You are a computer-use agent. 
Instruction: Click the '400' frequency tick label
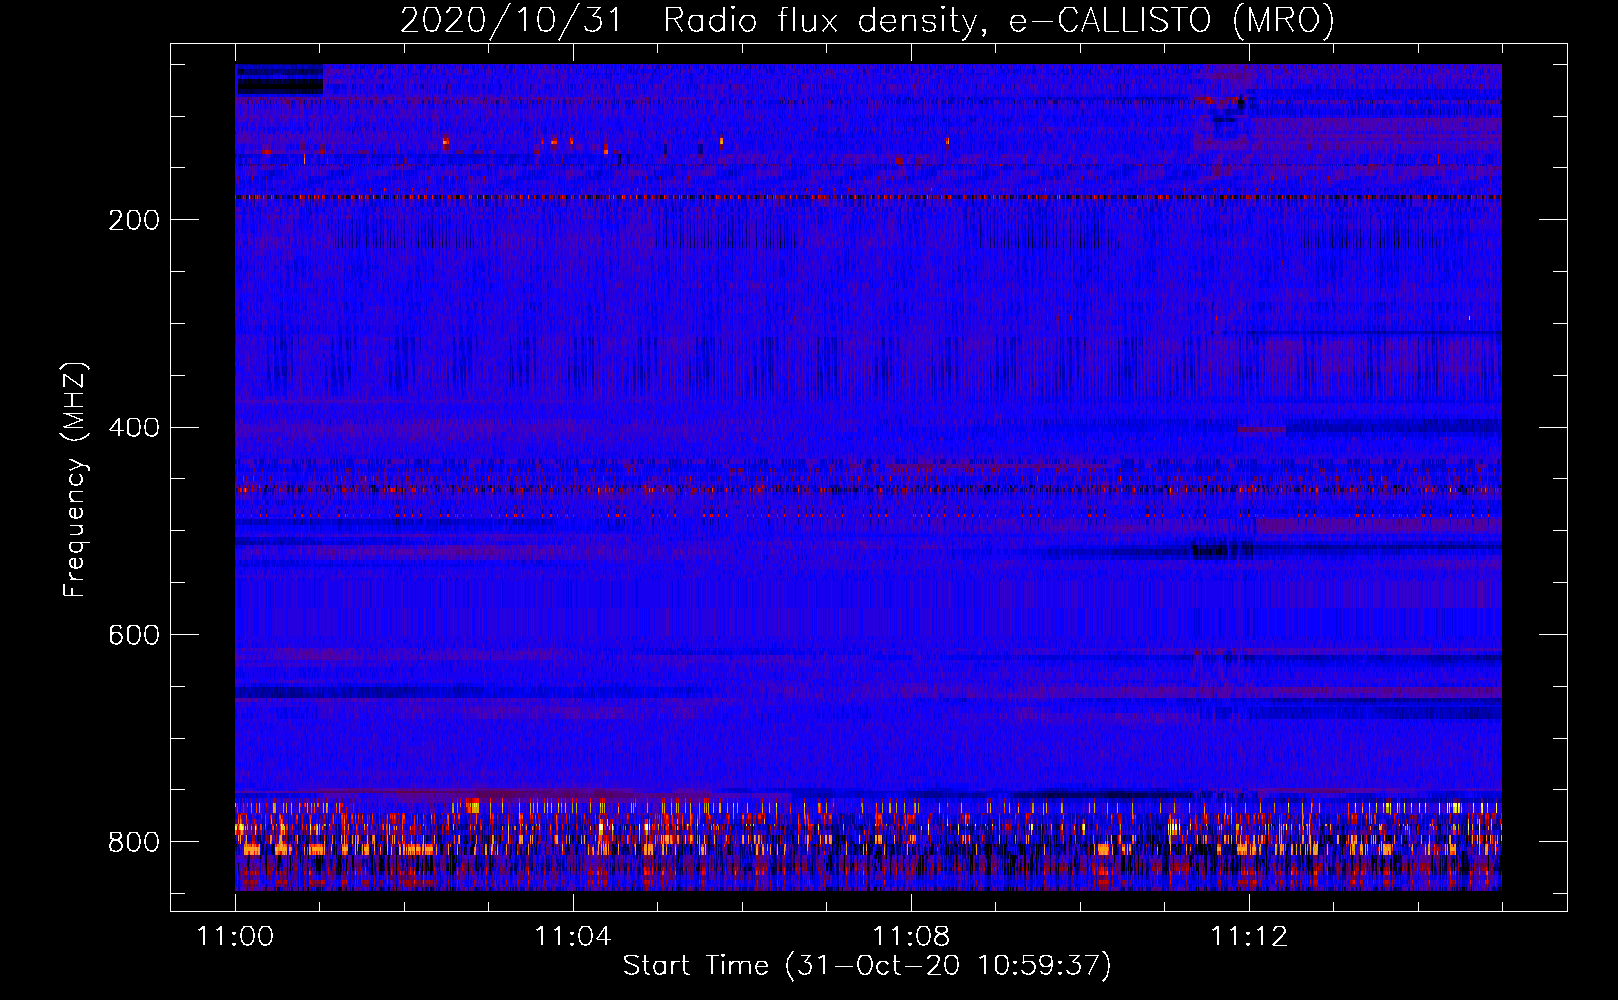coord(134,428)
